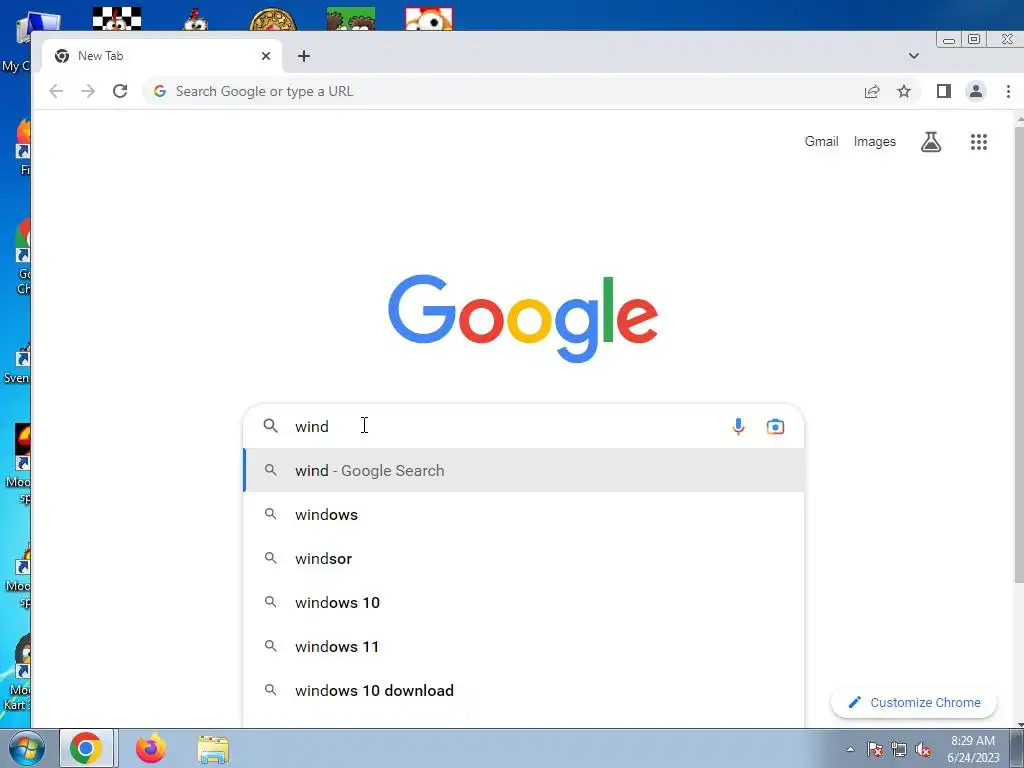Viewport: 1024px width, 768px height.
Task: Select the 'windows 10 download' suggestion
Action: point(523,690)
